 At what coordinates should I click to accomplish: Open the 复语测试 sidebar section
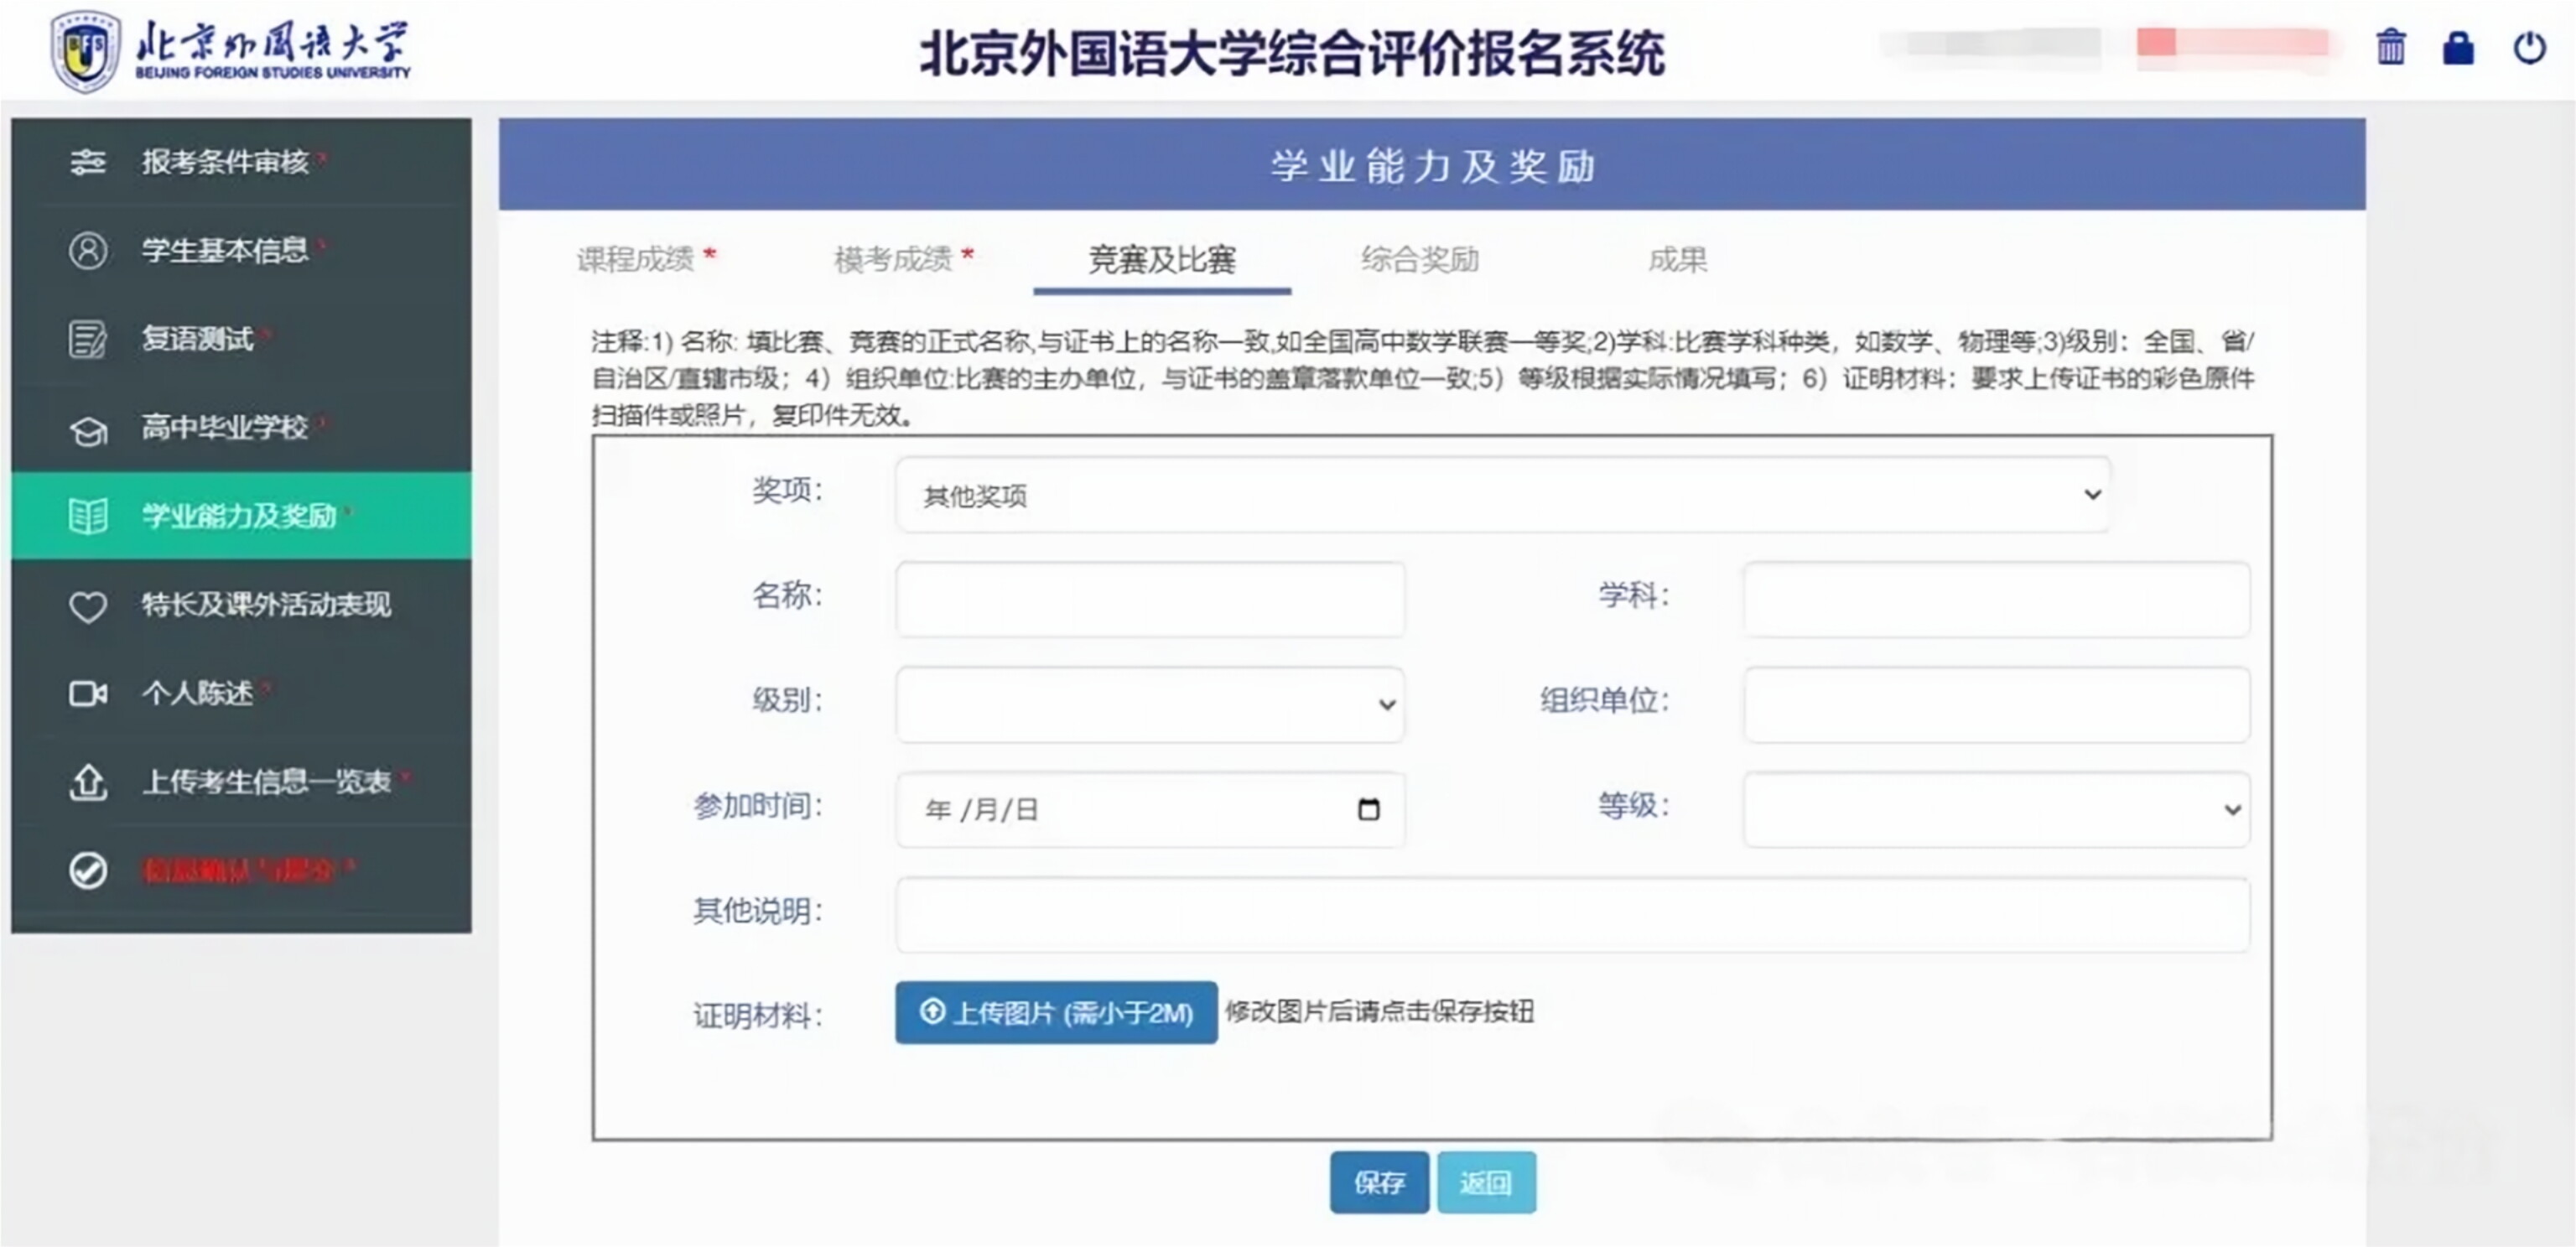coord(241,339)
